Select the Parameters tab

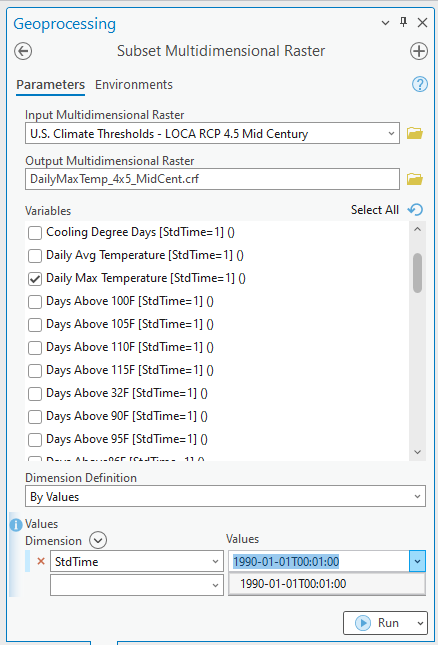point(51,85)
